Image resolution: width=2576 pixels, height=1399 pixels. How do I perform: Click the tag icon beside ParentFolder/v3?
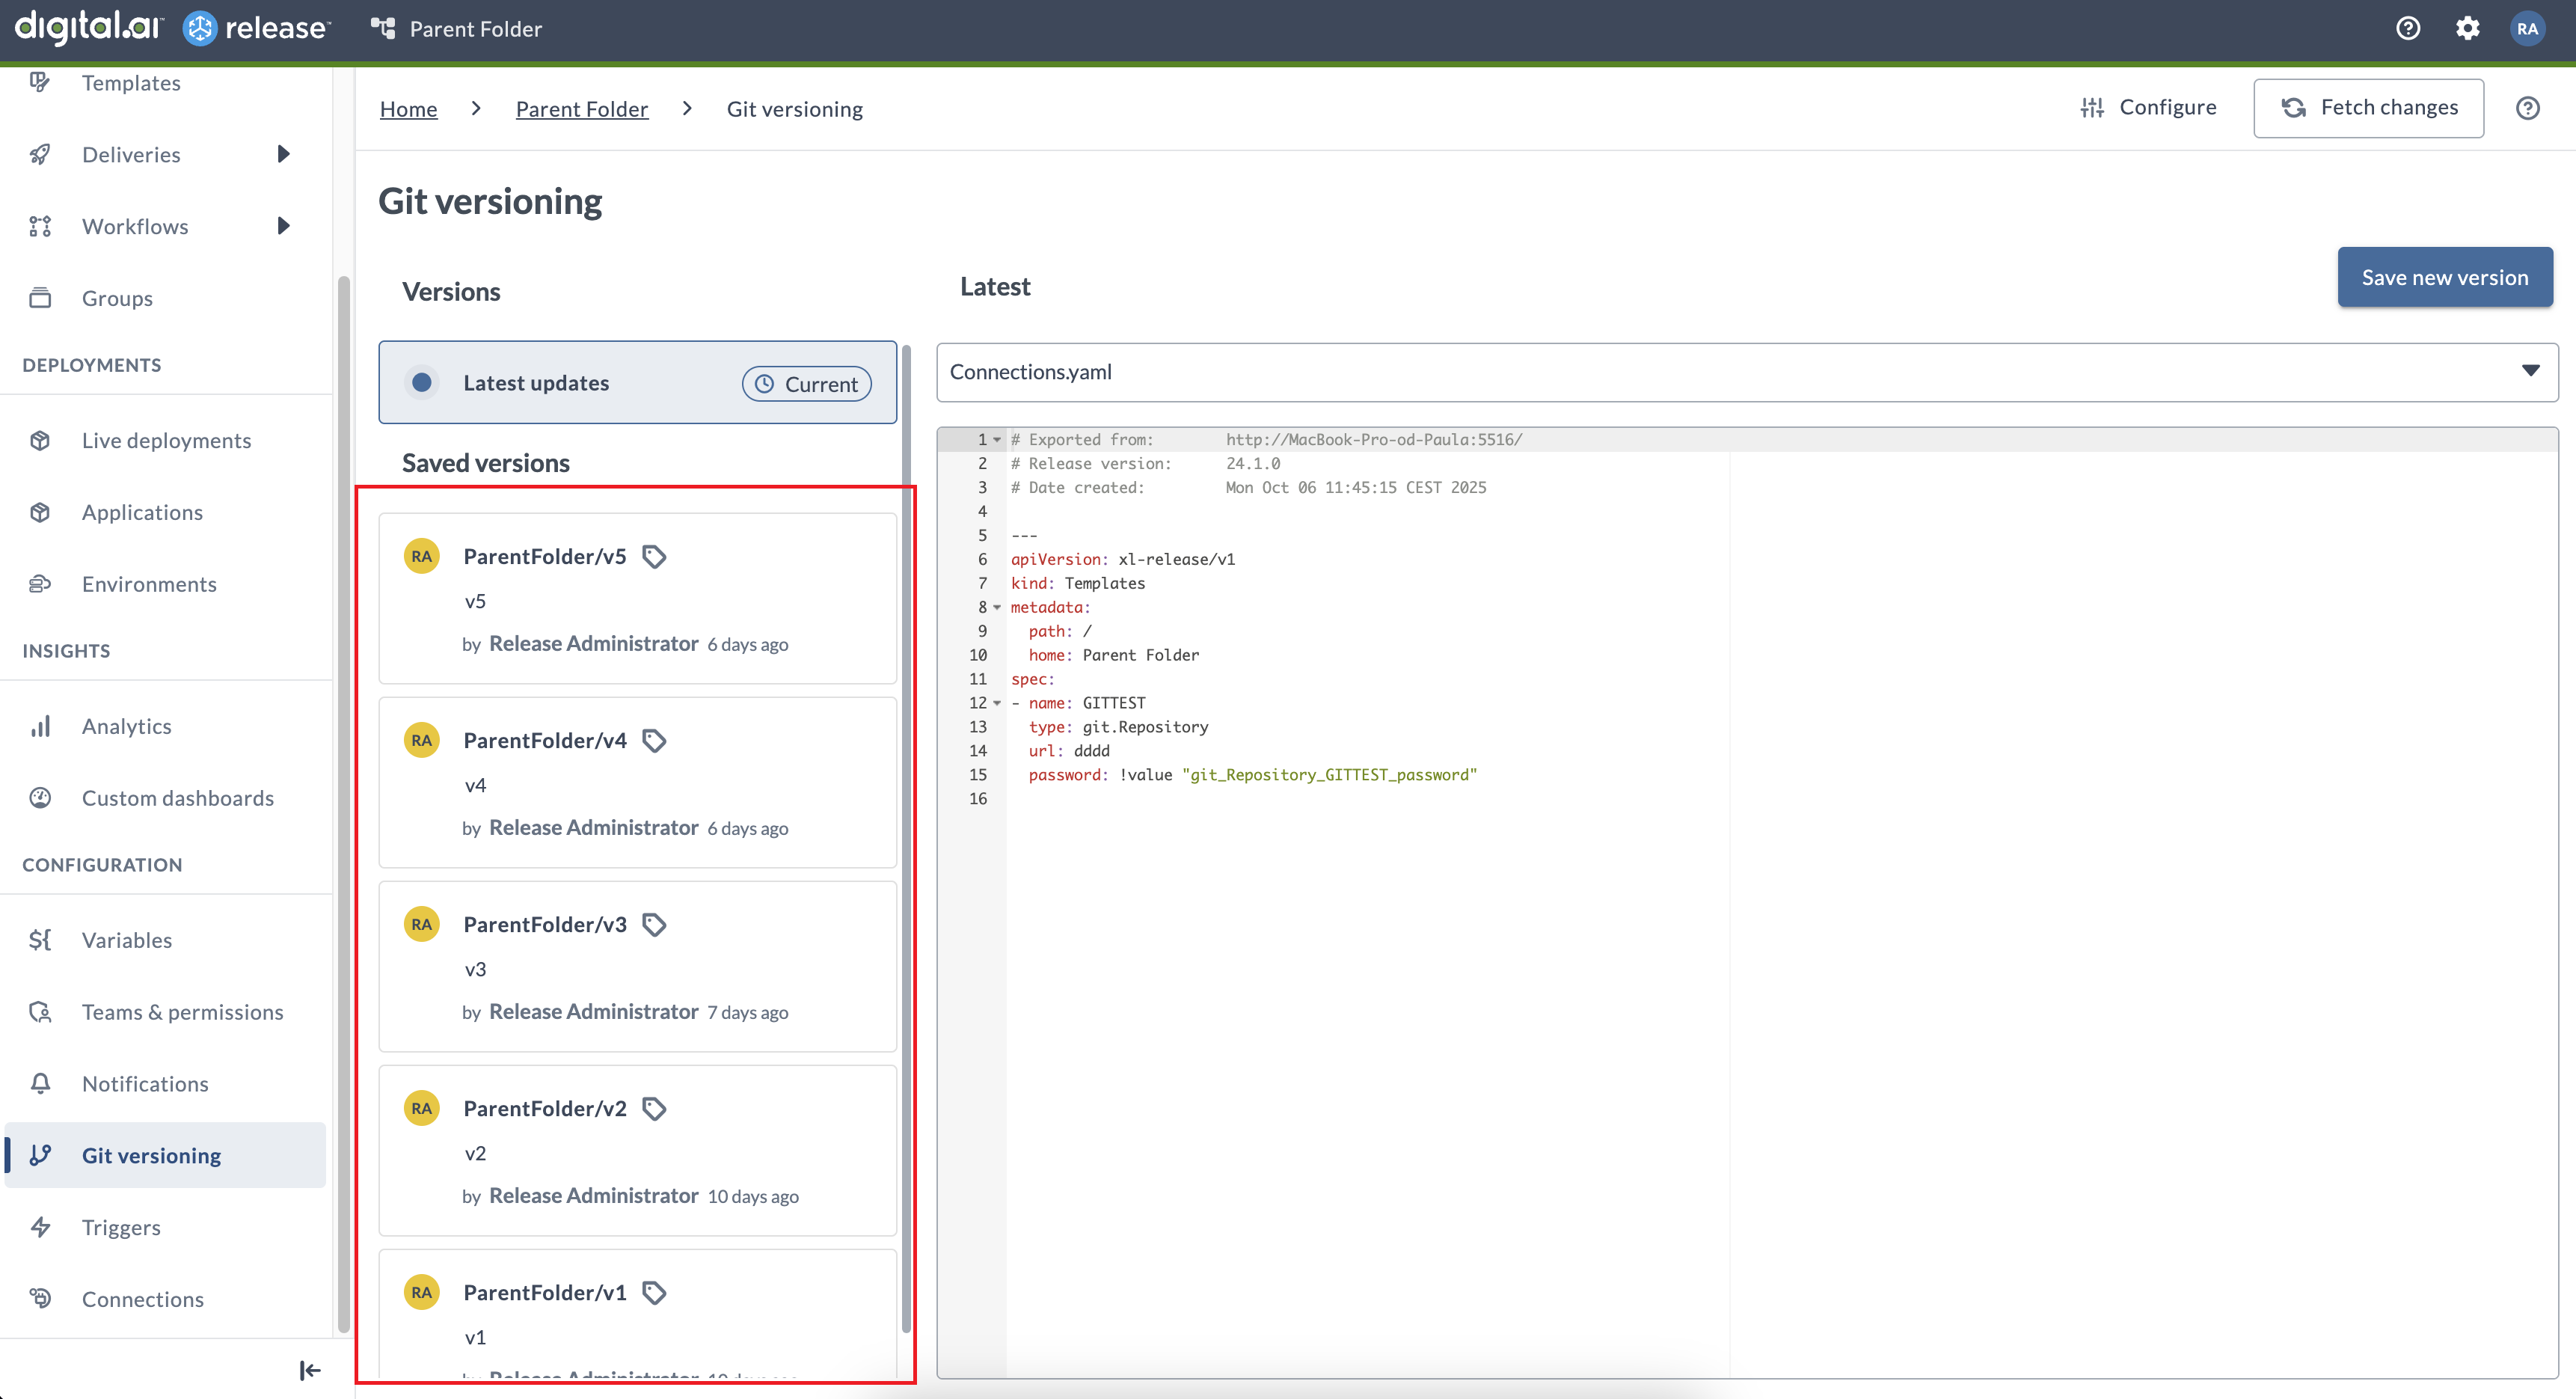654,925
